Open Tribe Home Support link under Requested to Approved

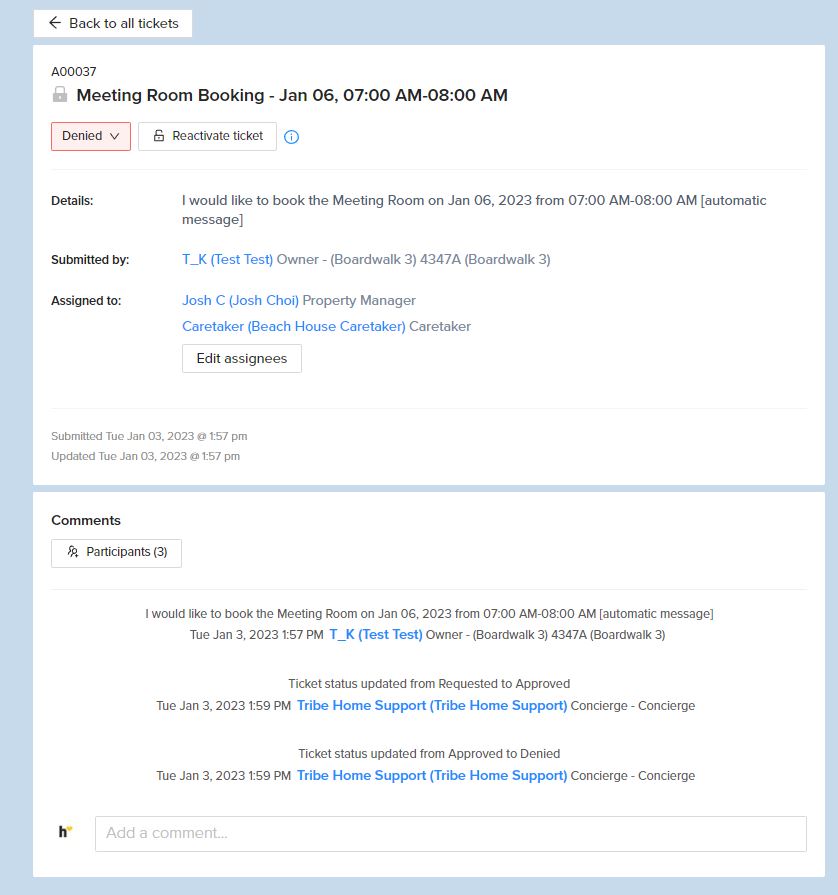tap(432, 705)
